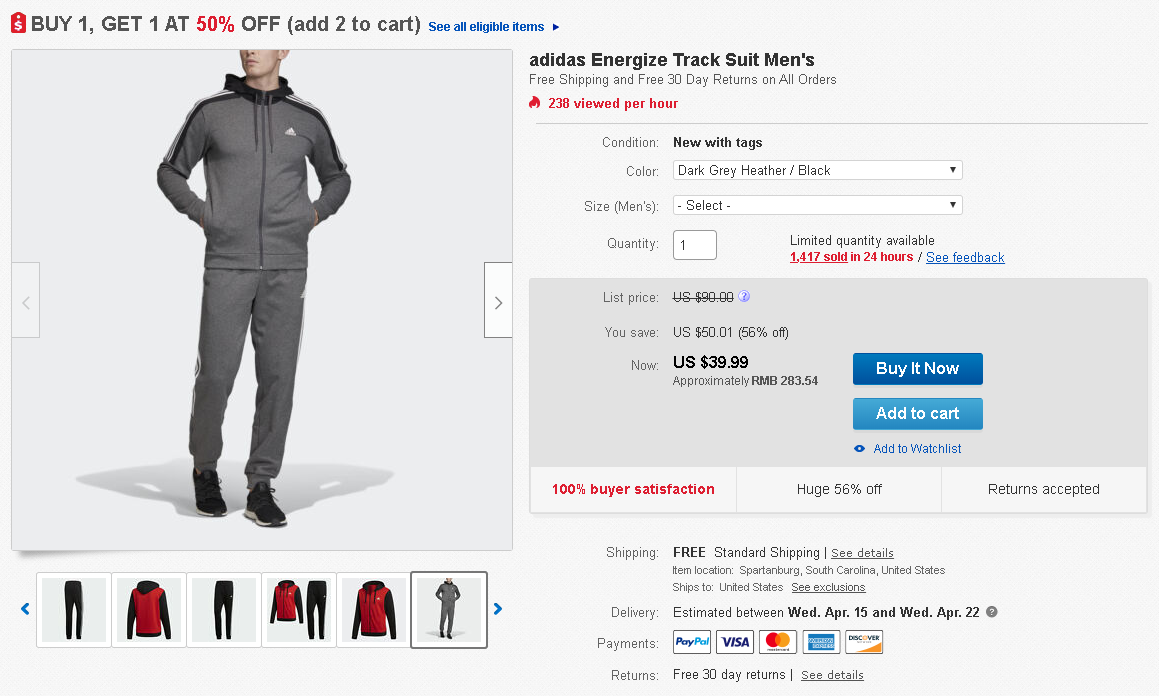
Task: Open the Size (Men's) dropdown
Action: pyautogui.click(x=817, y=206)
